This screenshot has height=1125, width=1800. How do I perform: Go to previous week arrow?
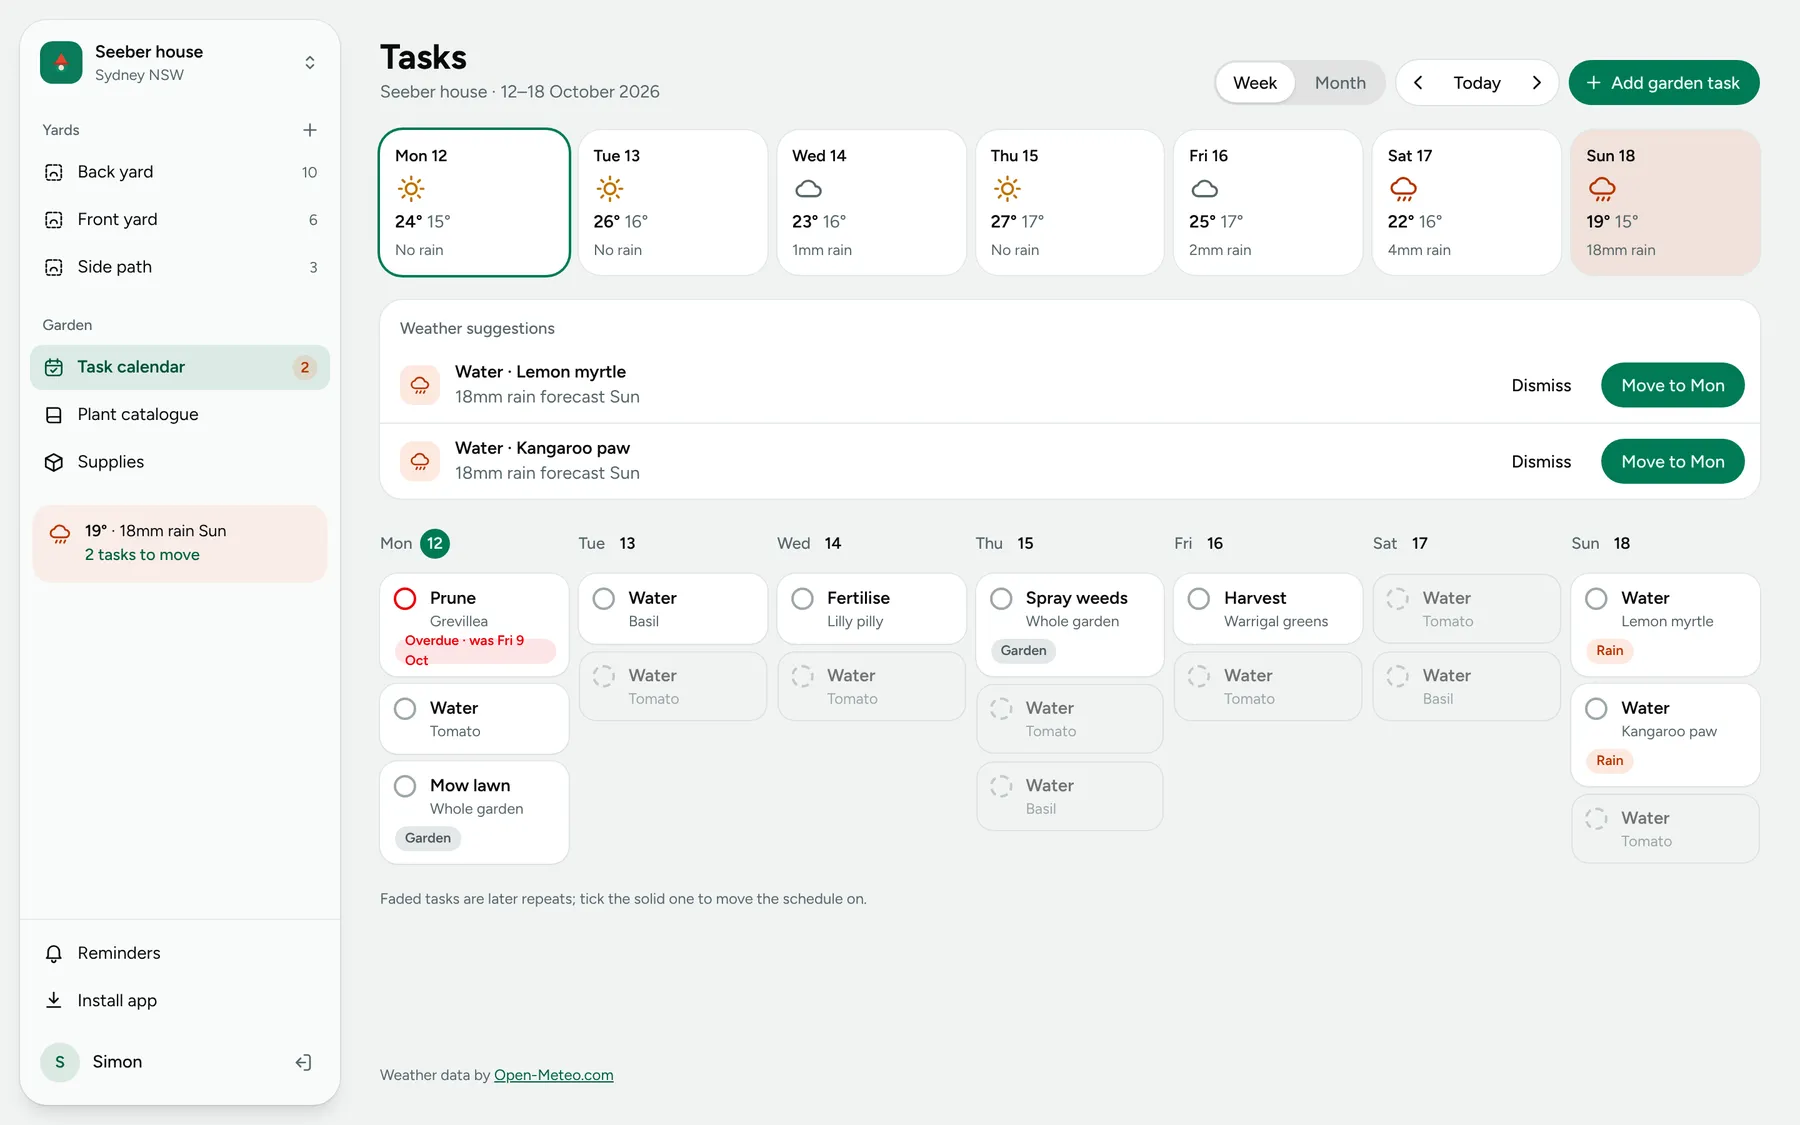[1418, 83]
